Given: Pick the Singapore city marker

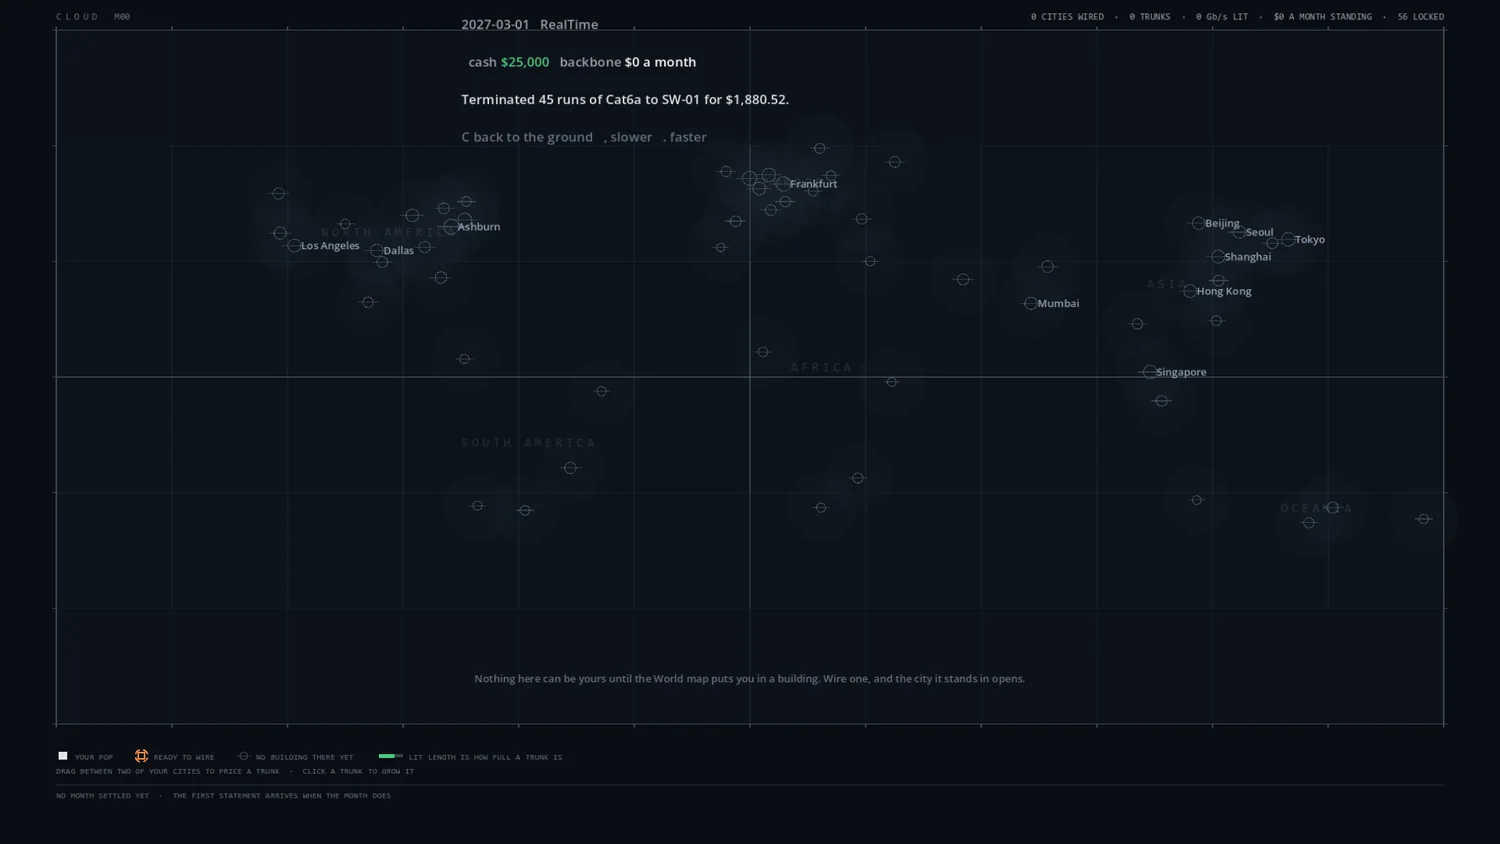Looking at the screenshot, I should (1150, 372).
